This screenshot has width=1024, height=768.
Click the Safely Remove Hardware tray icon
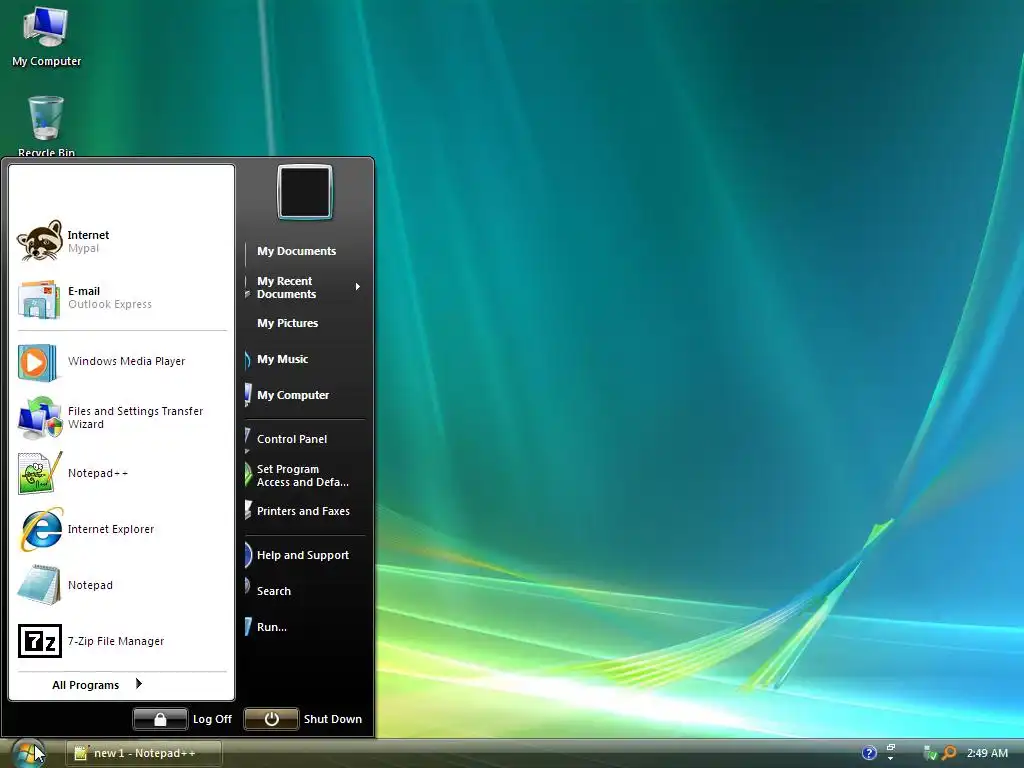pyautogui.click(x=930, y=753)
